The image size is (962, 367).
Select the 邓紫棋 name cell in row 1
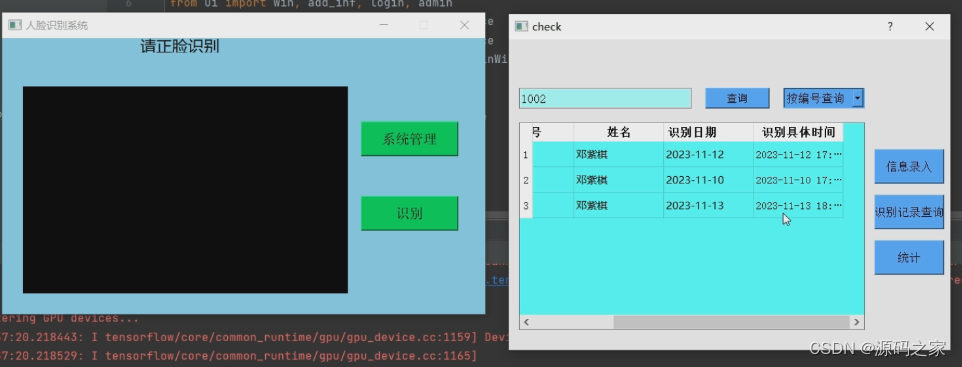tap(618, 155)
